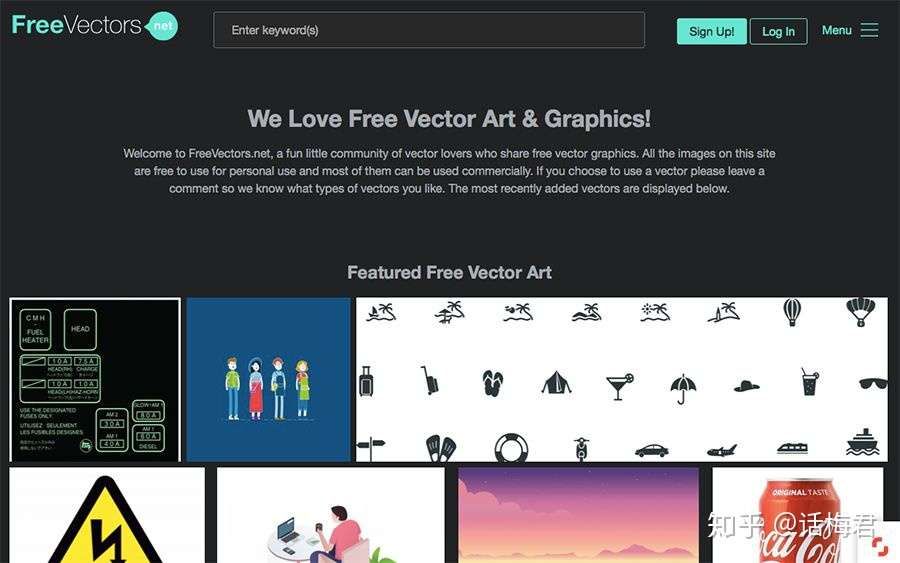The image size is (900, 563).
Task: Select the camping tent icon
Action: [x=556, y=382]
